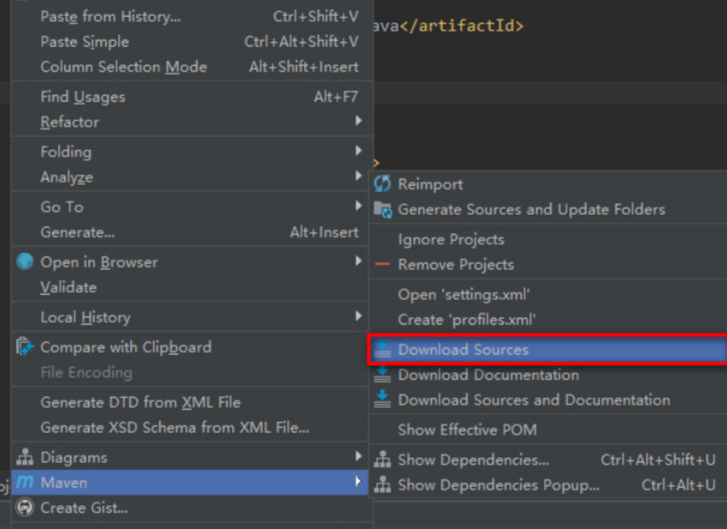Select Generate XSD Schema from XML File
Screen dimensions: 727x529
click(x=192, y=427)
